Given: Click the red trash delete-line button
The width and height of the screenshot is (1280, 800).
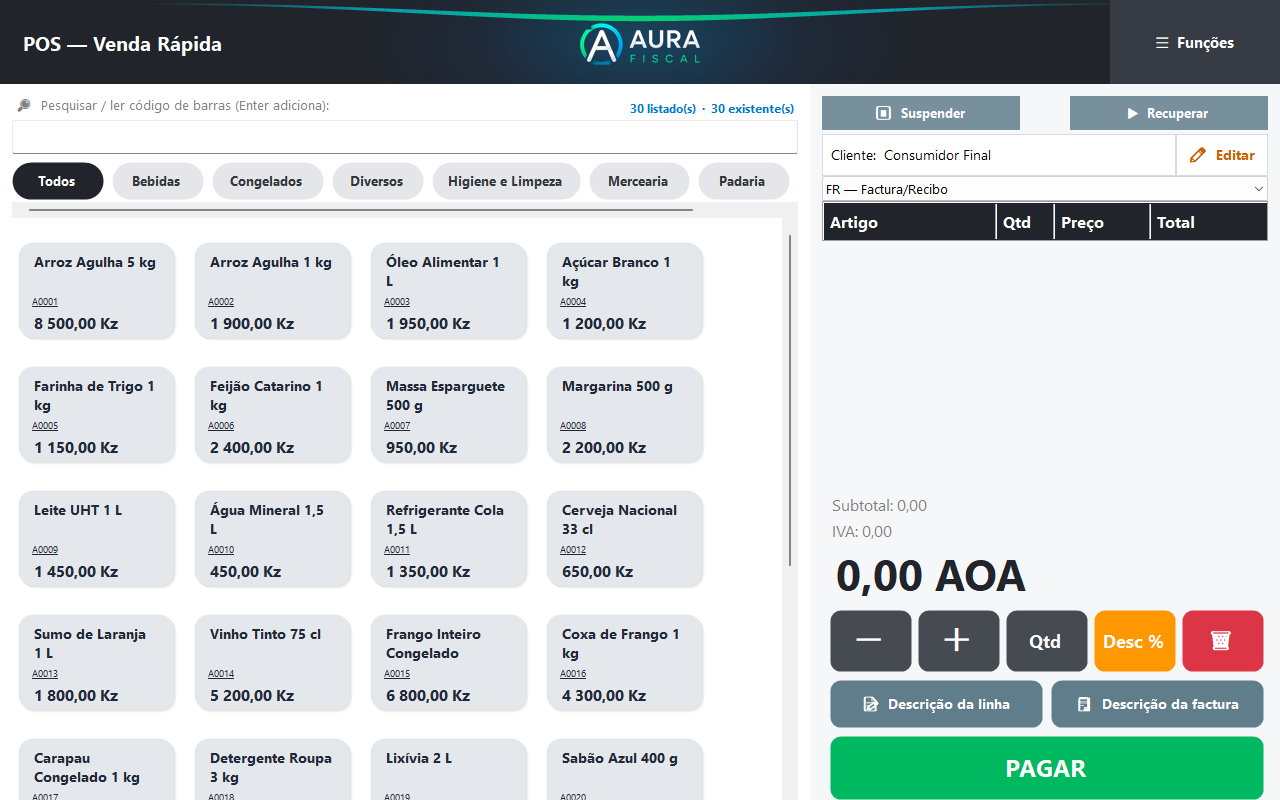Looking at the screenshot, I should pos(1222,641).
